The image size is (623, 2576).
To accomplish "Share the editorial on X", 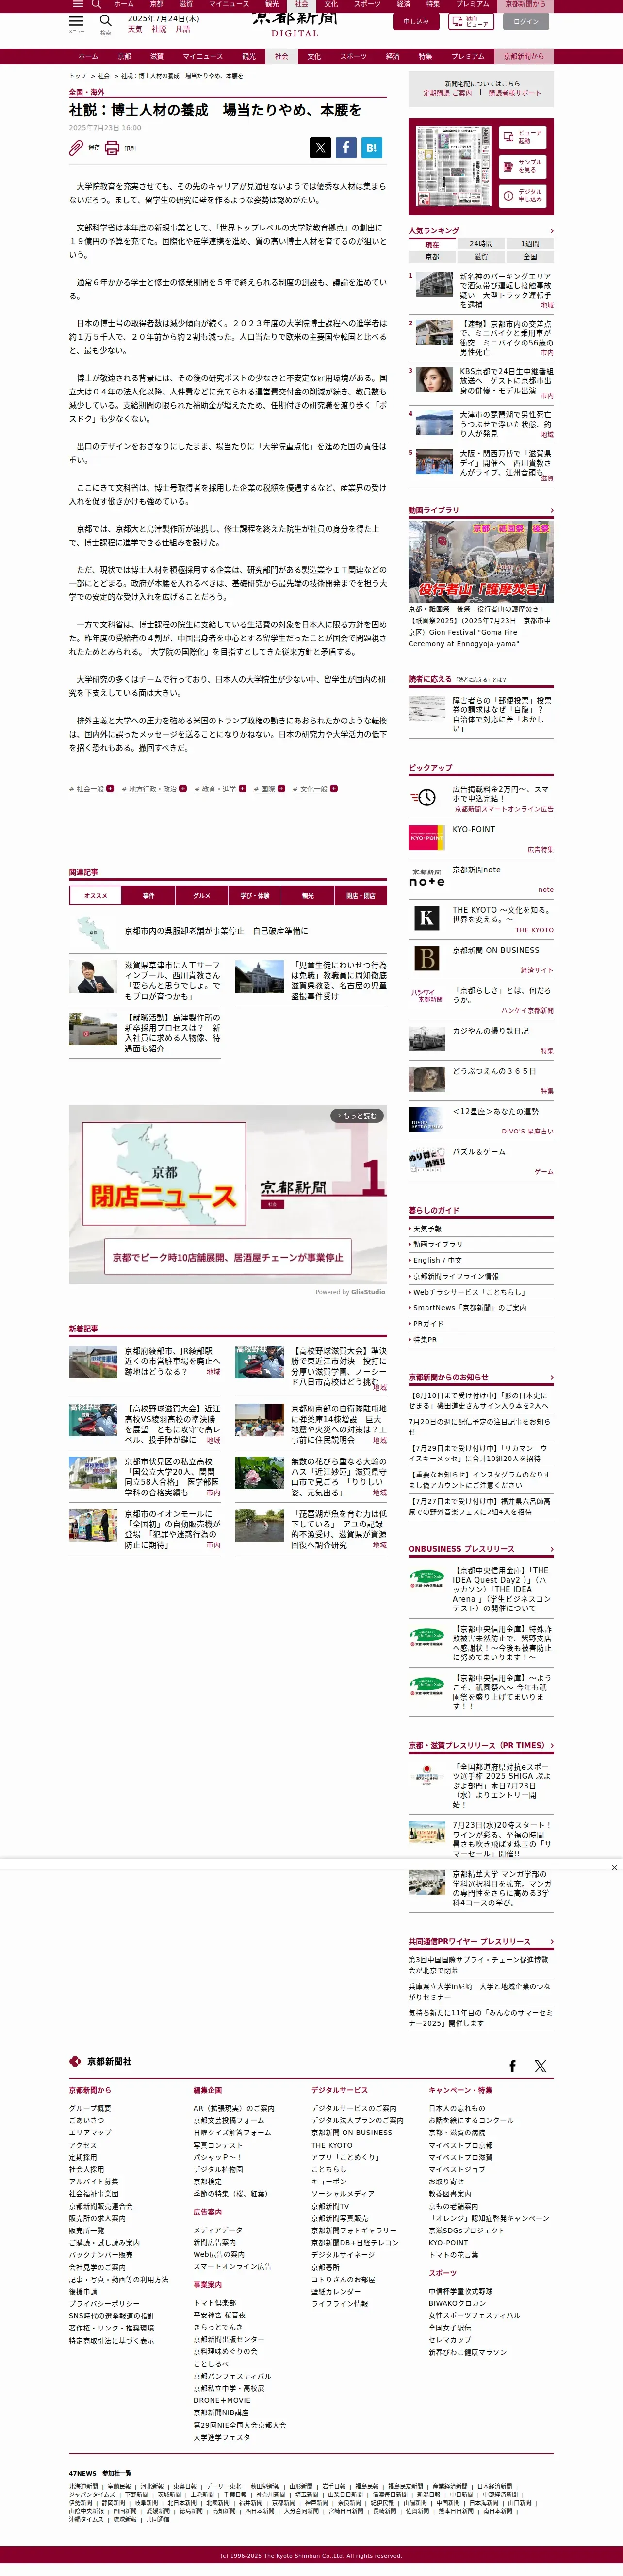I will (x=320, y=148).
